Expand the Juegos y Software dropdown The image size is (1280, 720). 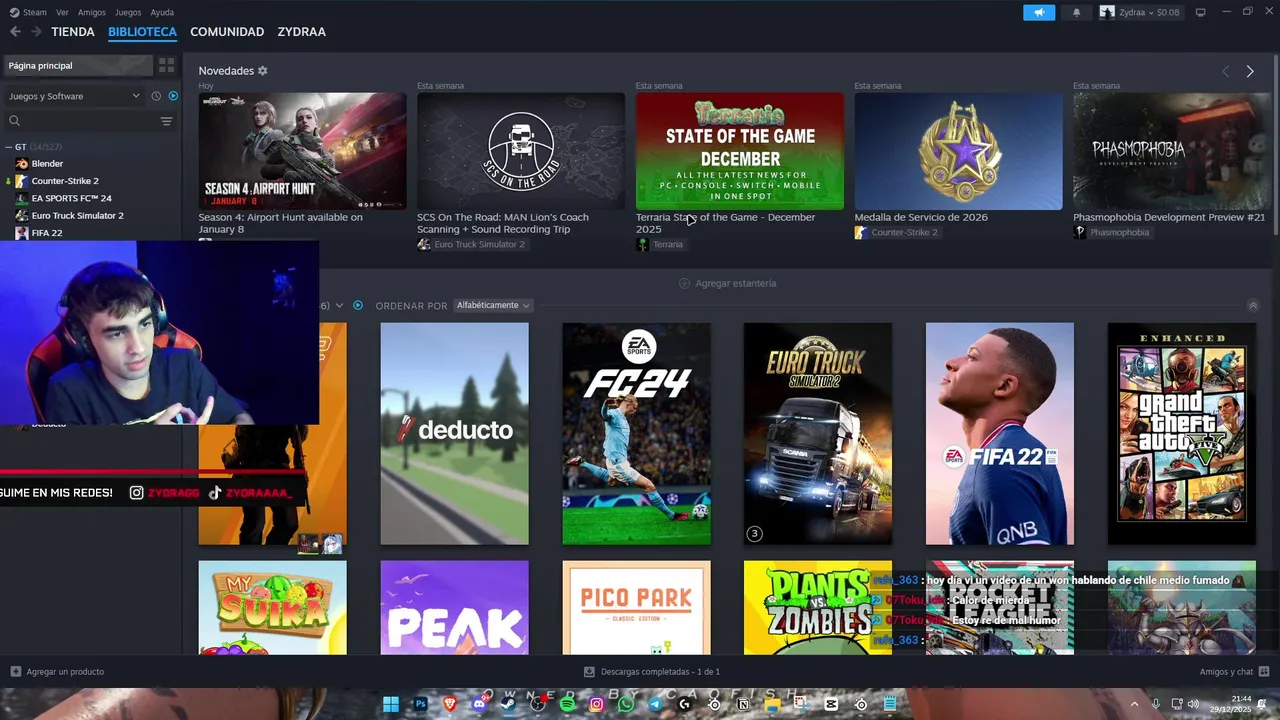[74, 96]
